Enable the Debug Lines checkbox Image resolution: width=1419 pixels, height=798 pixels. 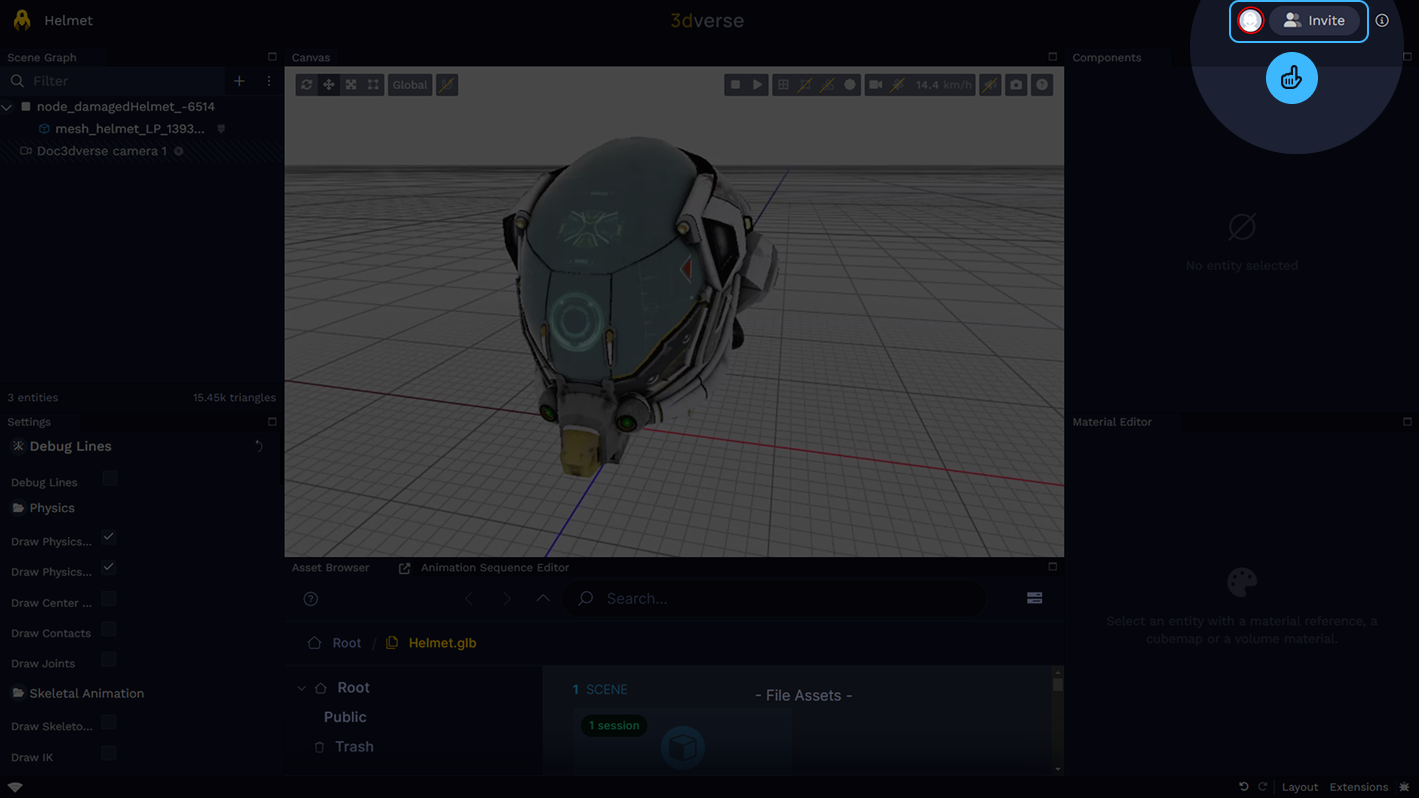(110, 479)
